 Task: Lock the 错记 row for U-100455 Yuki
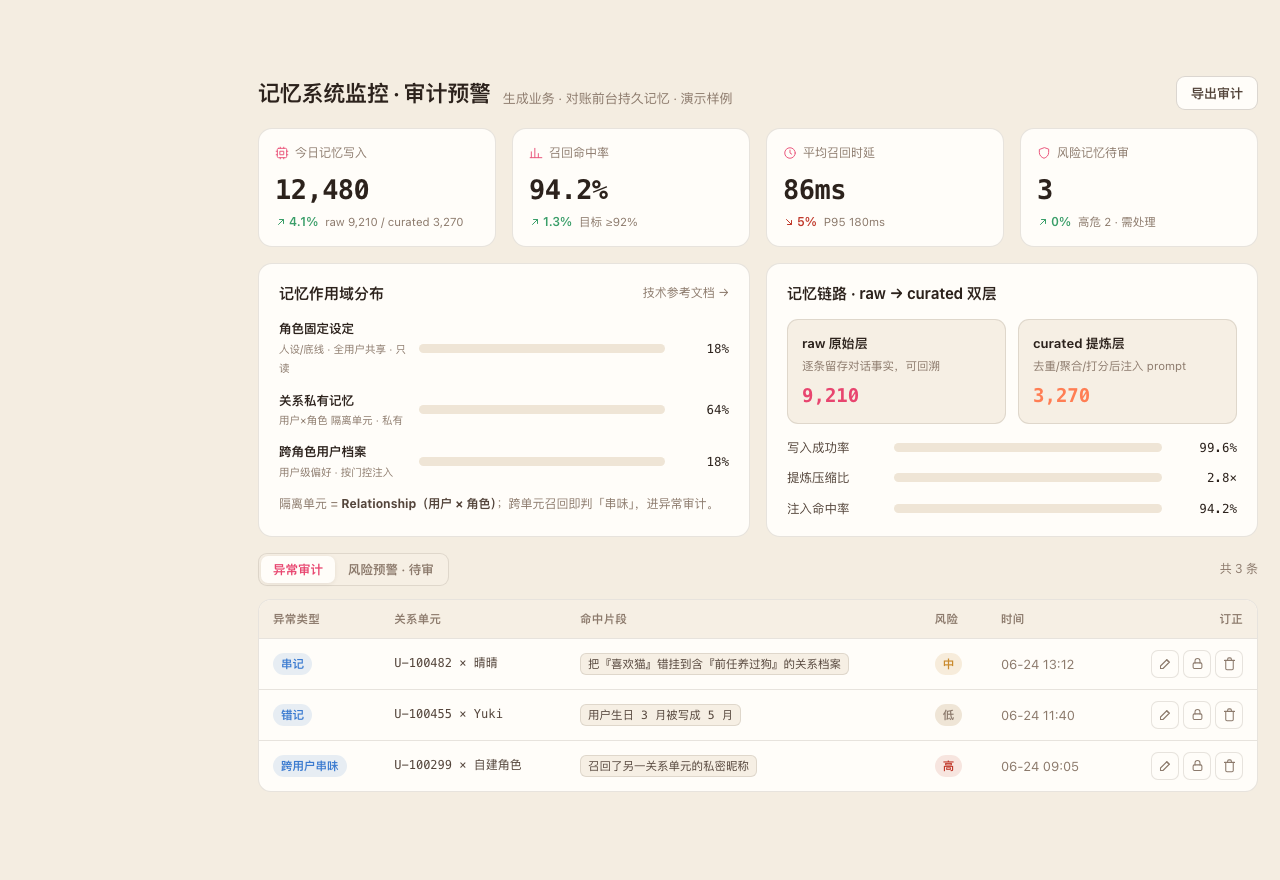[x=1197, y=715]
